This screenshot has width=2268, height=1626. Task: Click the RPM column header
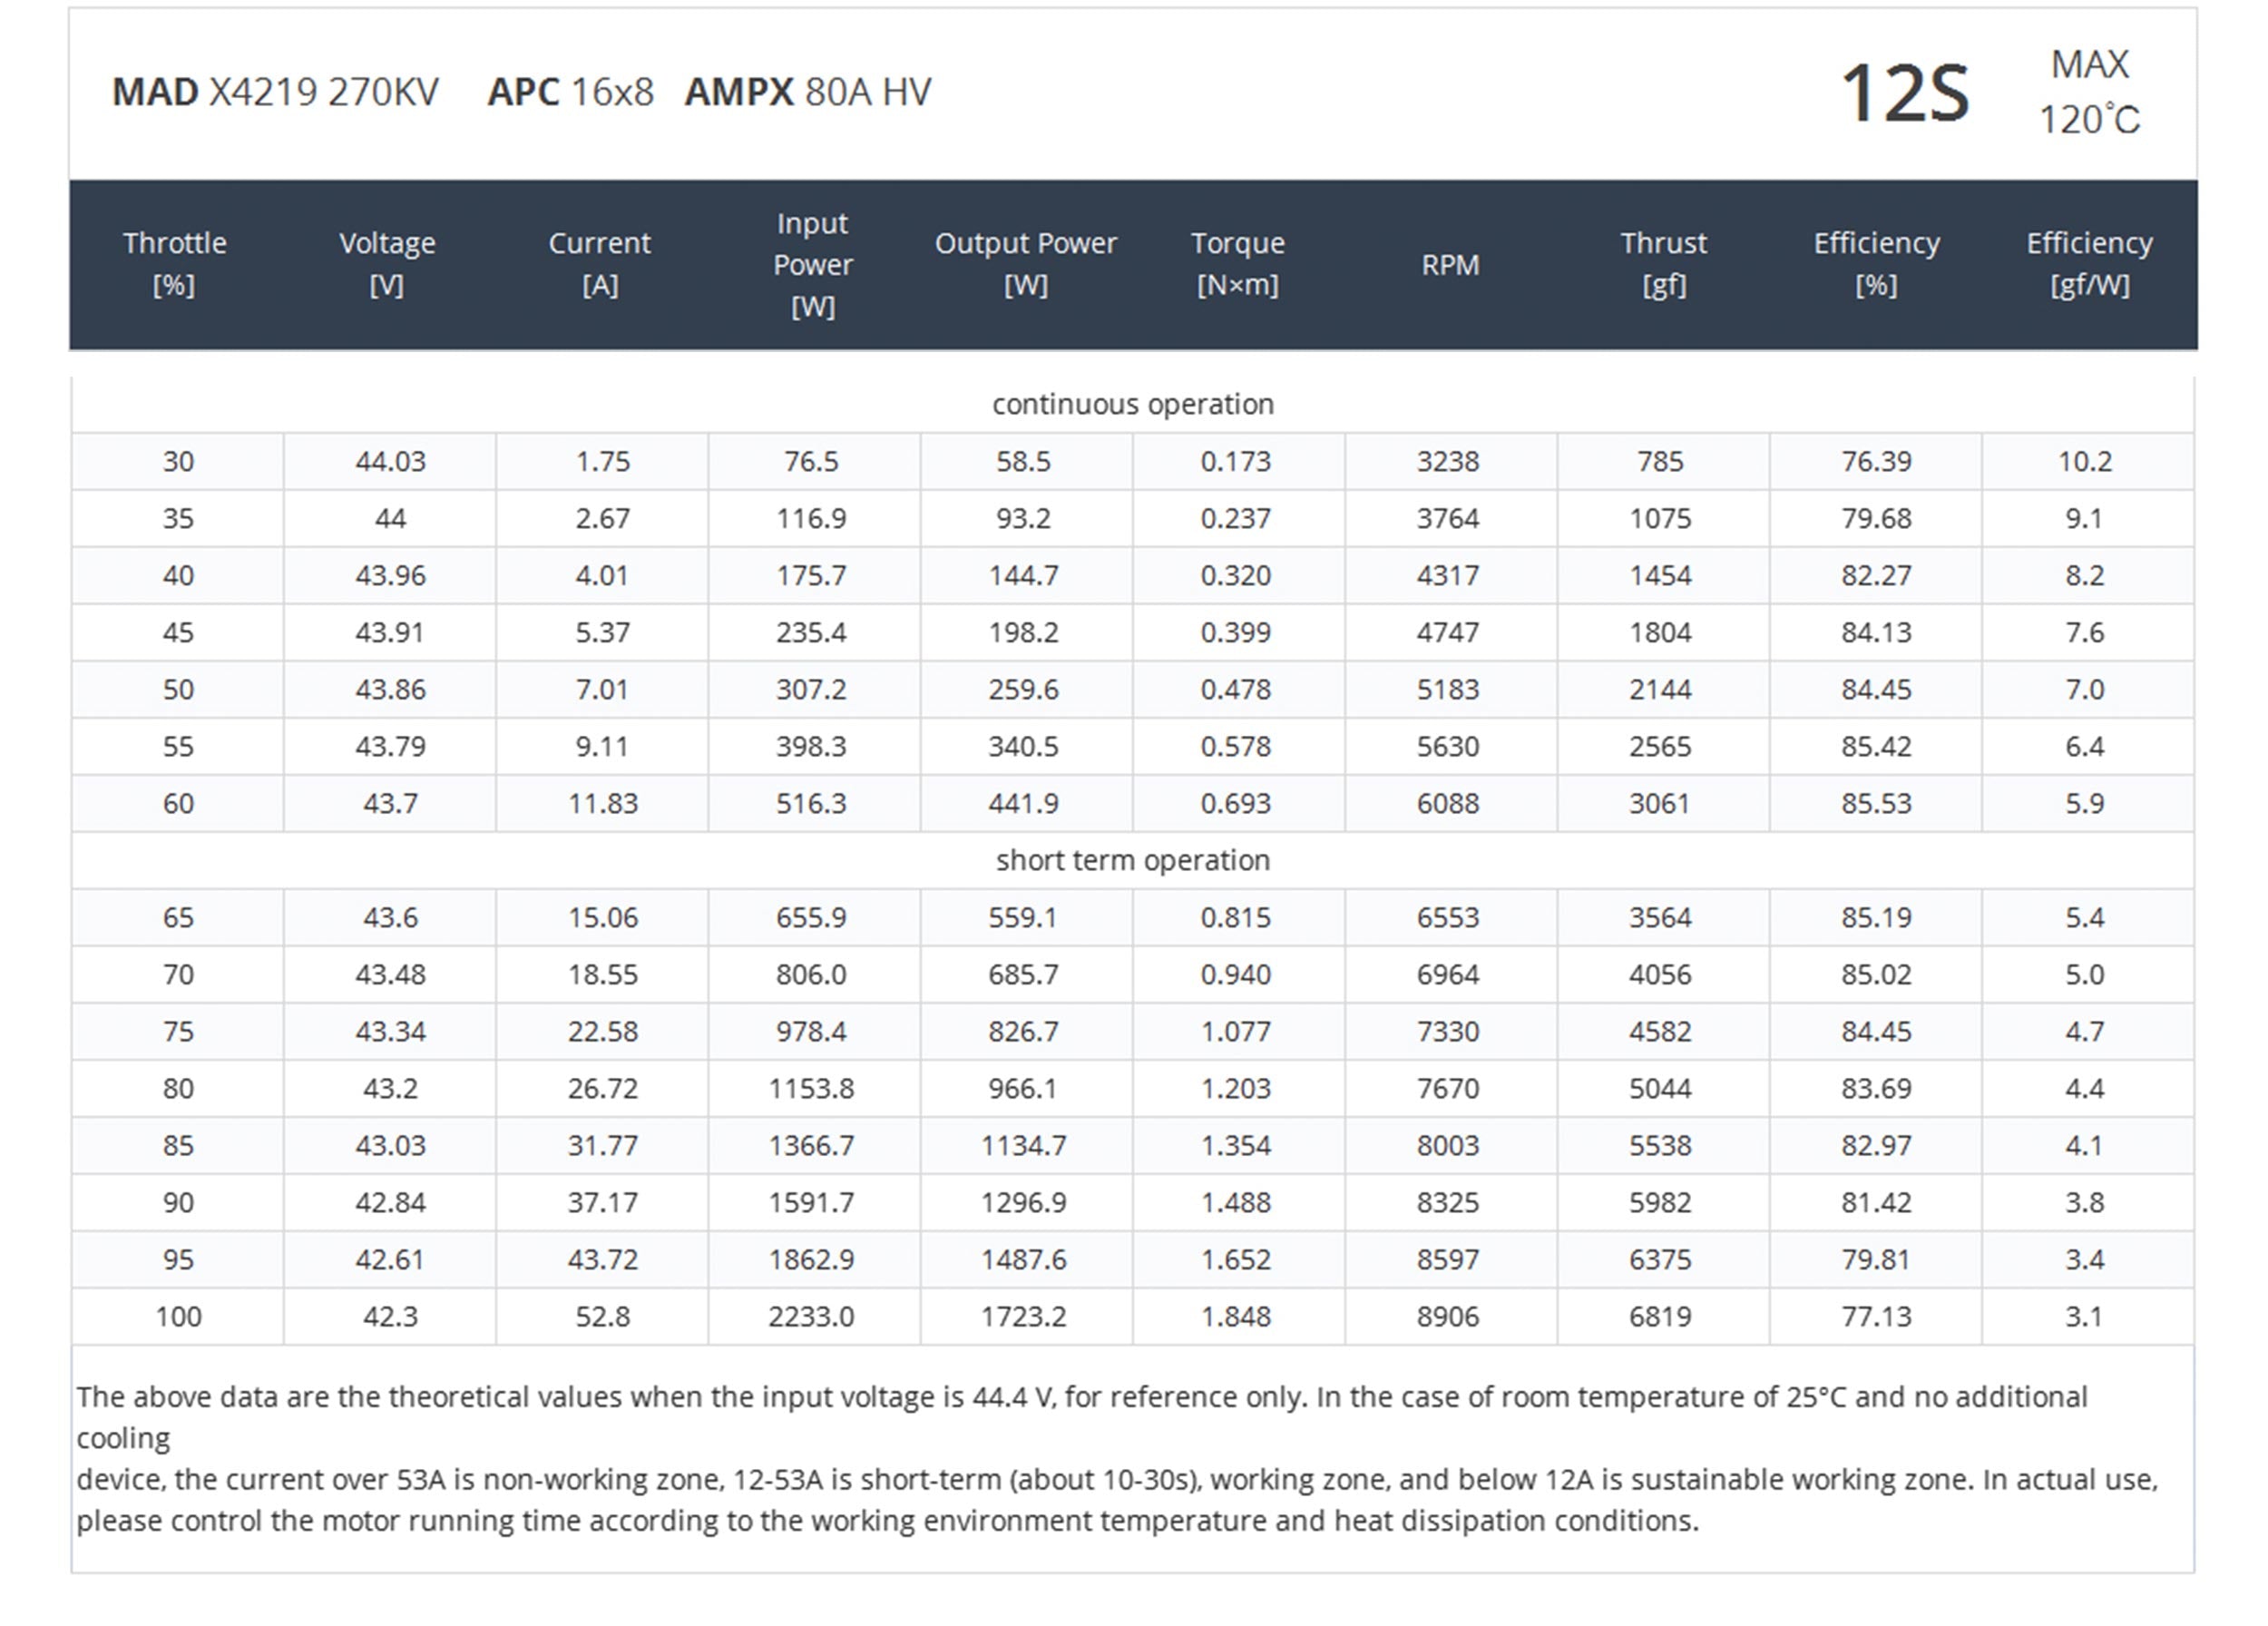point(1450,265)
